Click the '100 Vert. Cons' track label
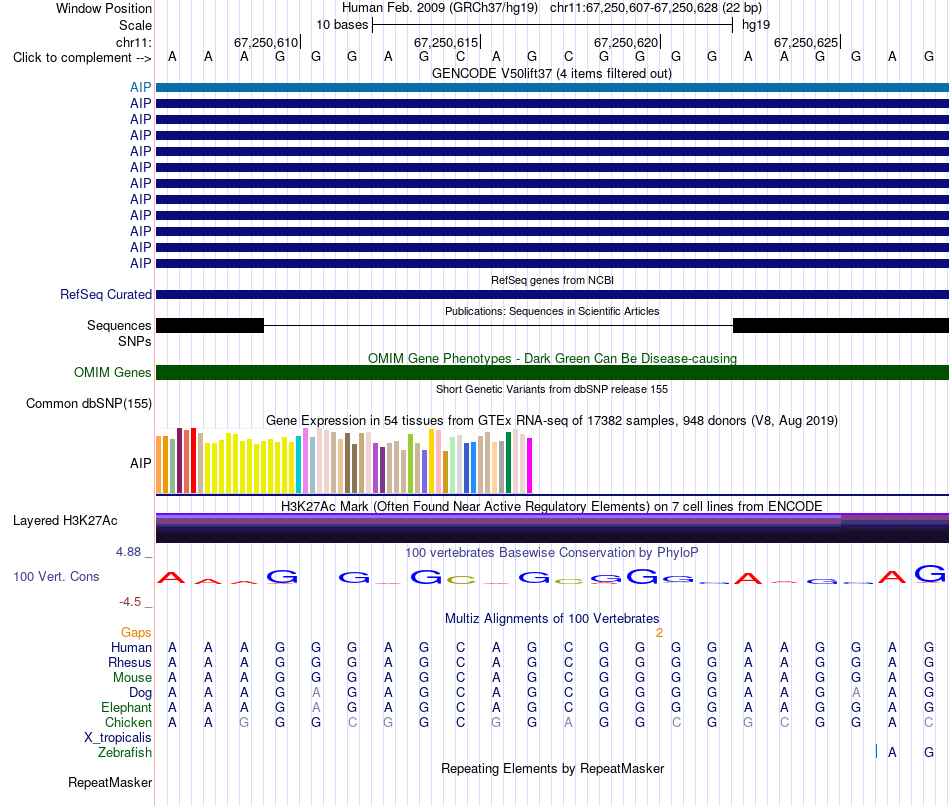 pos(56,576)
